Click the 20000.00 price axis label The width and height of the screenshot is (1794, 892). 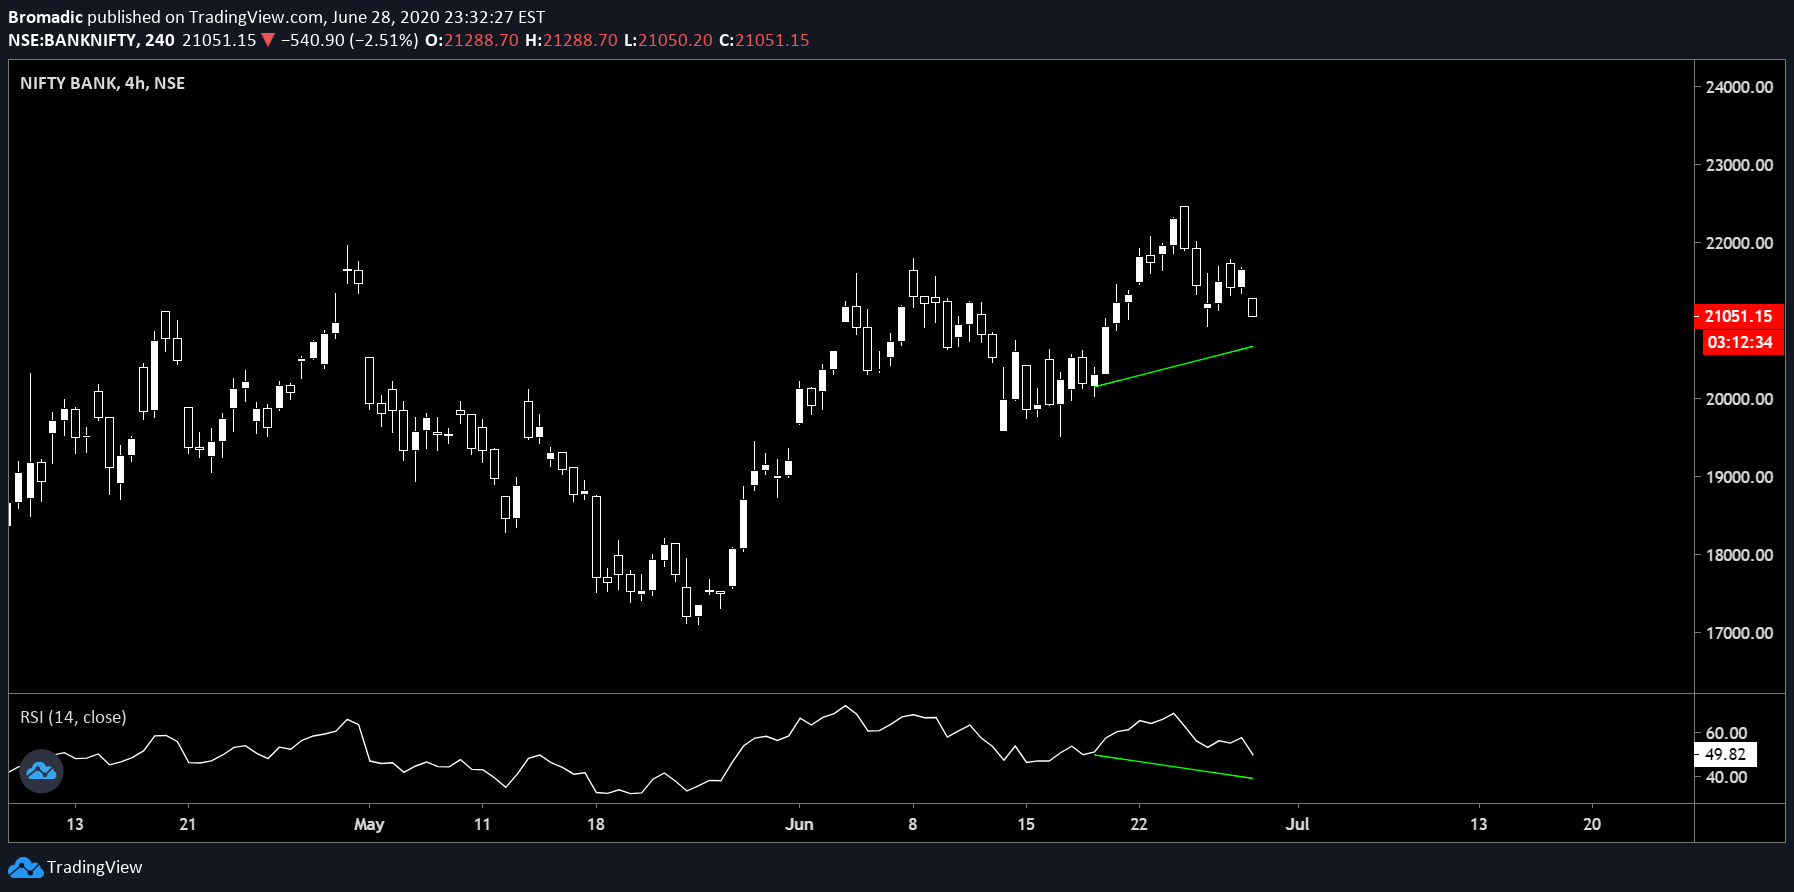point(1739,399)
